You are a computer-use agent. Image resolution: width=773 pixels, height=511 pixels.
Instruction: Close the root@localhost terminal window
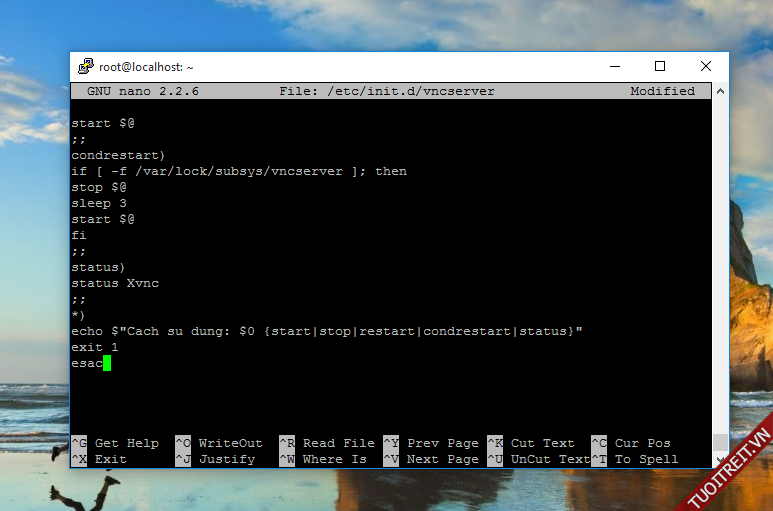point(706,66)
